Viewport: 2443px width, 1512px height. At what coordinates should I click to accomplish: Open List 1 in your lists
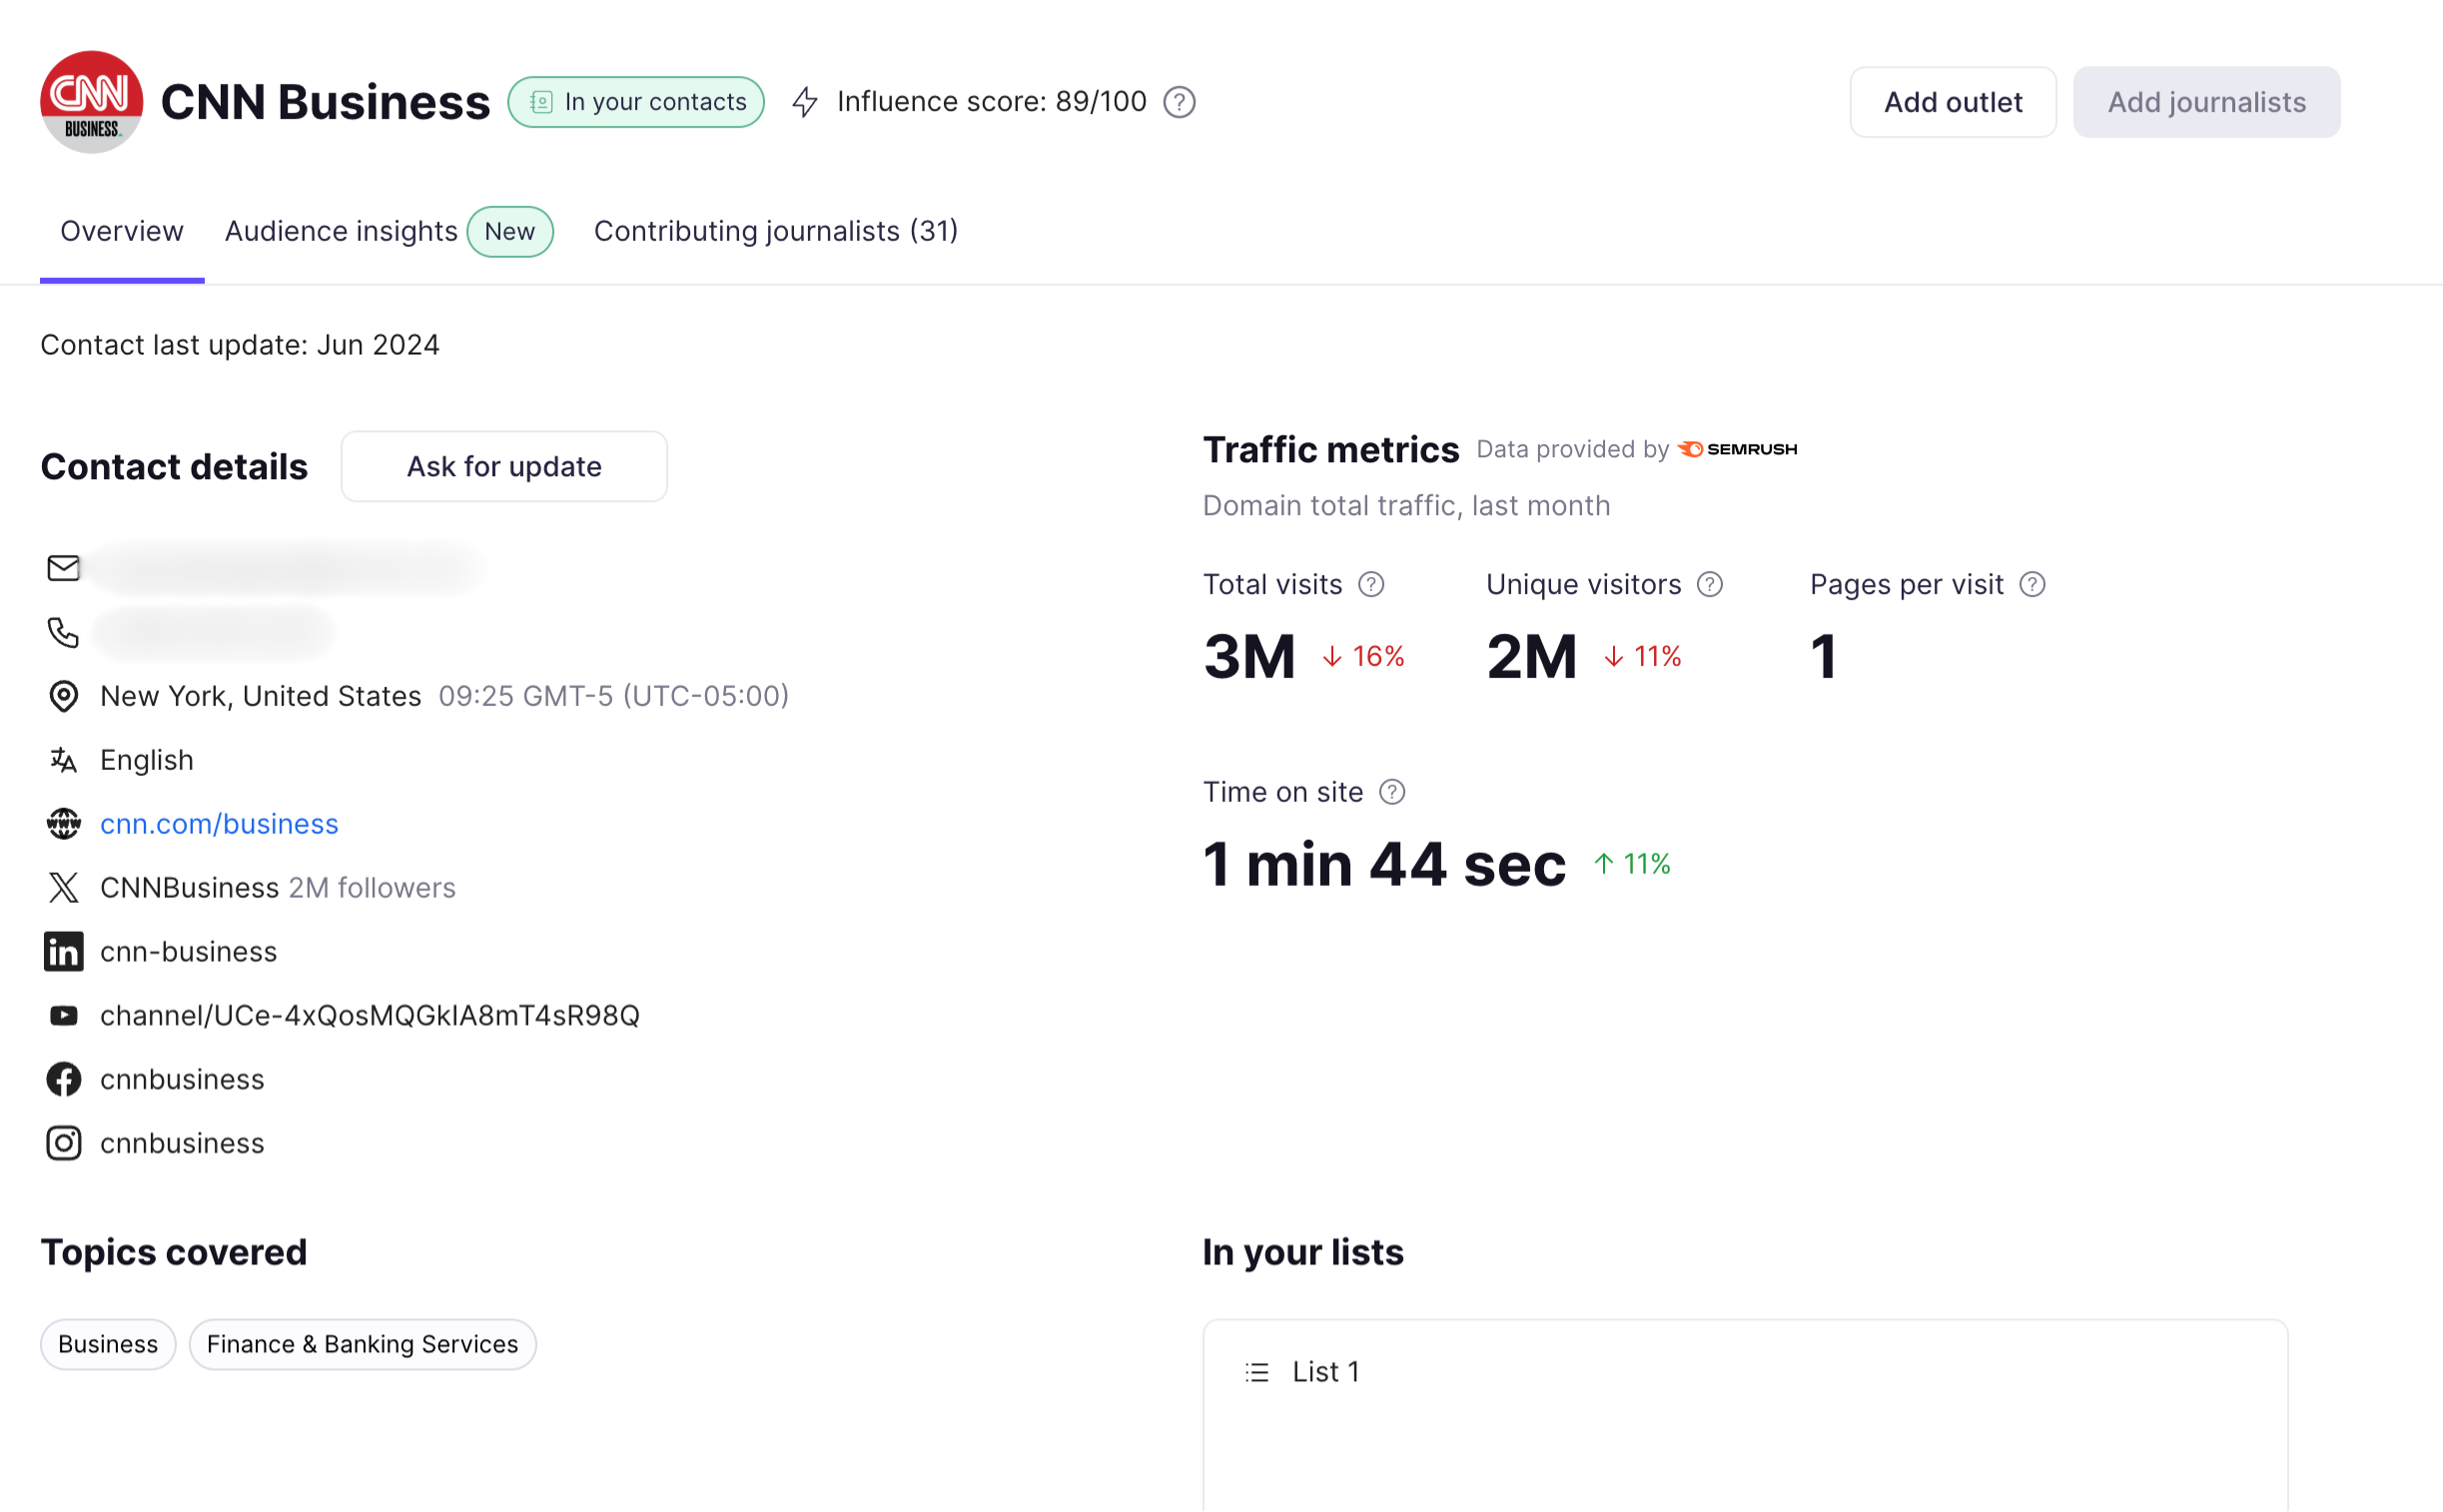(x=1325, y=1371)
